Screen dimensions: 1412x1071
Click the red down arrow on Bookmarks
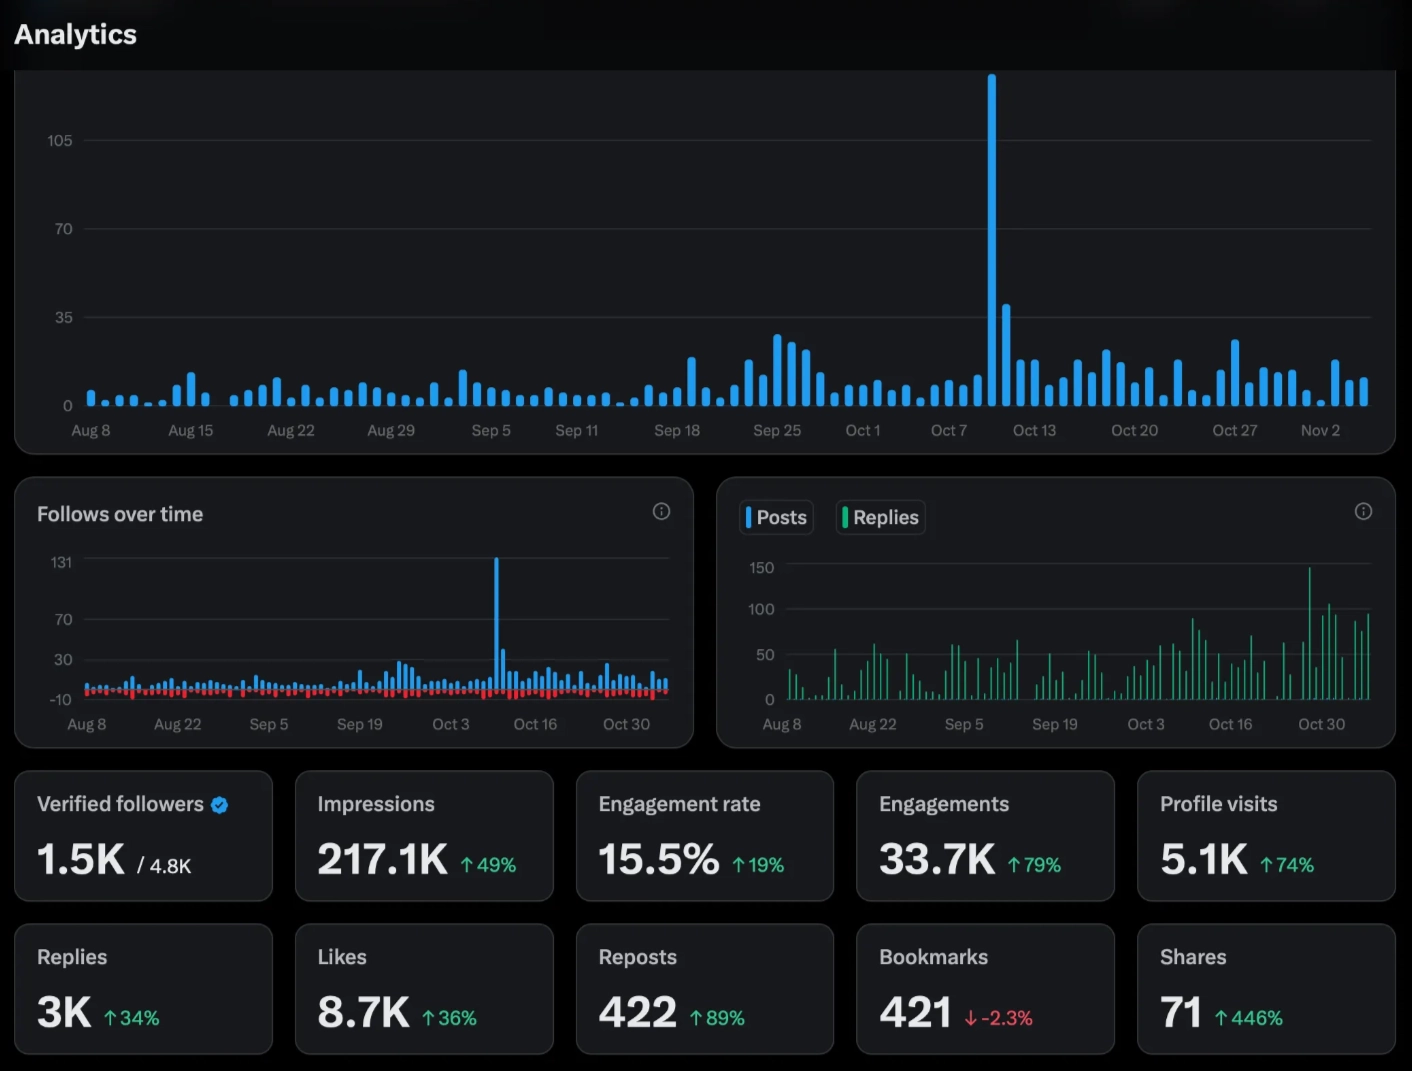(970, 1018)
